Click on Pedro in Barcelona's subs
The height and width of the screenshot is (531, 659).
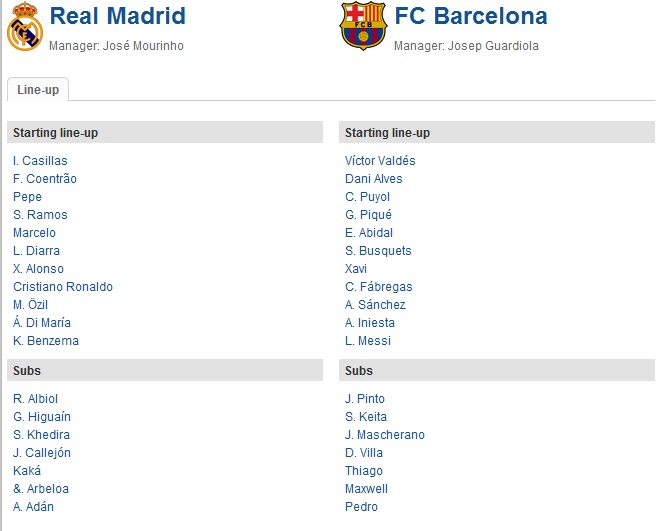pyautogui.click(x=361, y=507)
